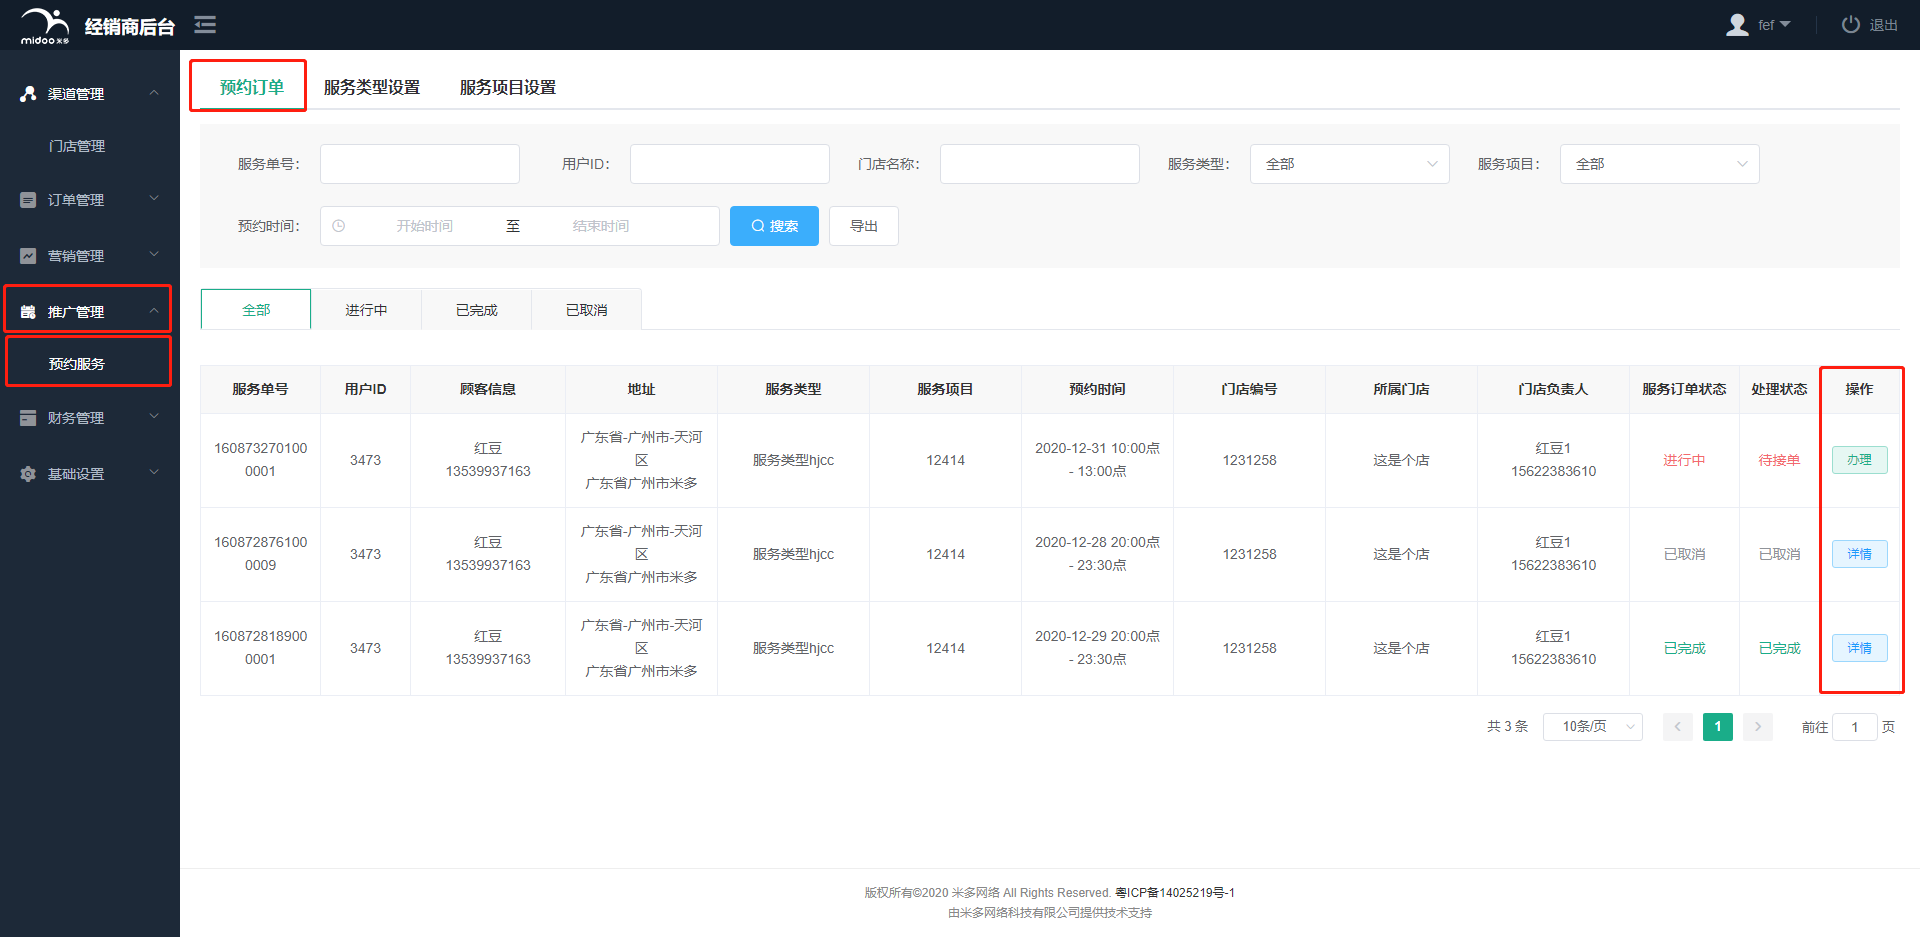Click the 2020-12-31 10:00点 appointment cell

tap(1097, 460)
